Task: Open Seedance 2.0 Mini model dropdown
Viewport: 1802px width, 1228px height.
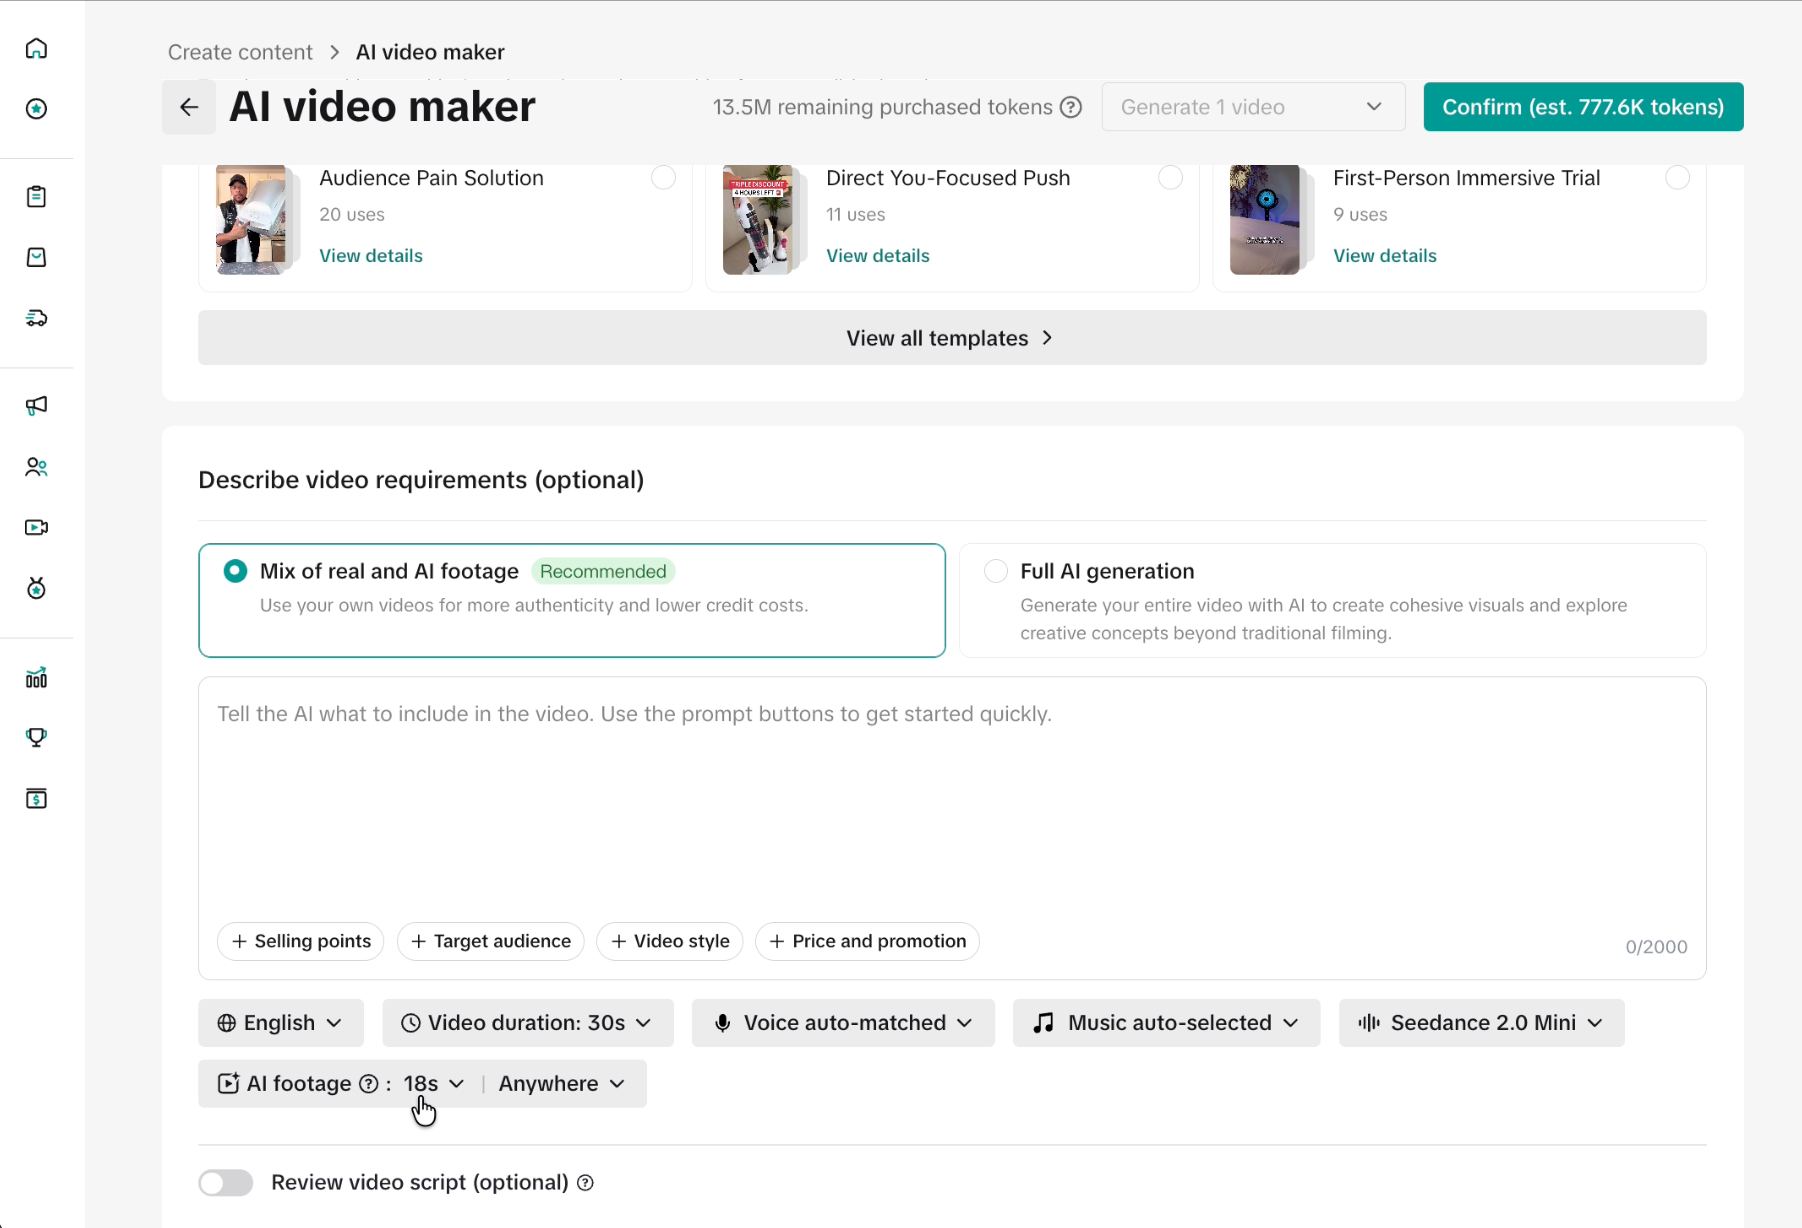Action: (x=1482, y=1023)
